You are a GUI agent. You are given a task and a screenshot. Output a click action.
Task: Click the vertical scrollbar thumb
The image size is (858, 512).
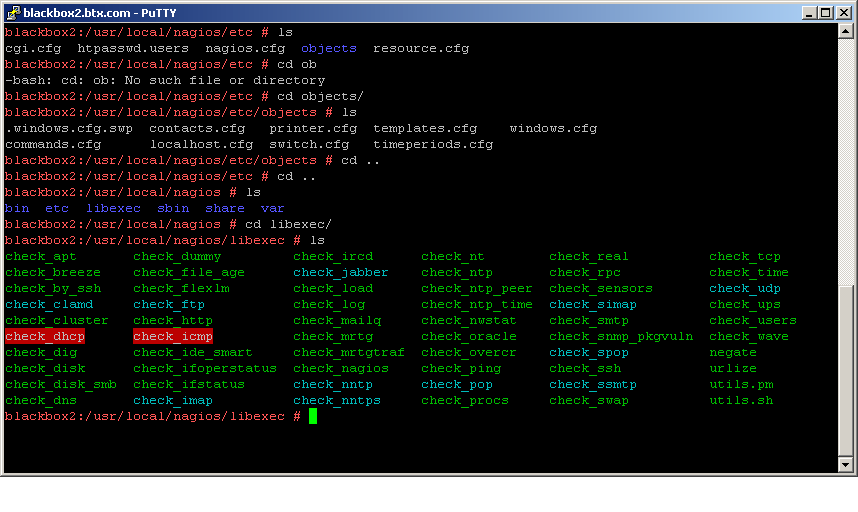(845, 370)
